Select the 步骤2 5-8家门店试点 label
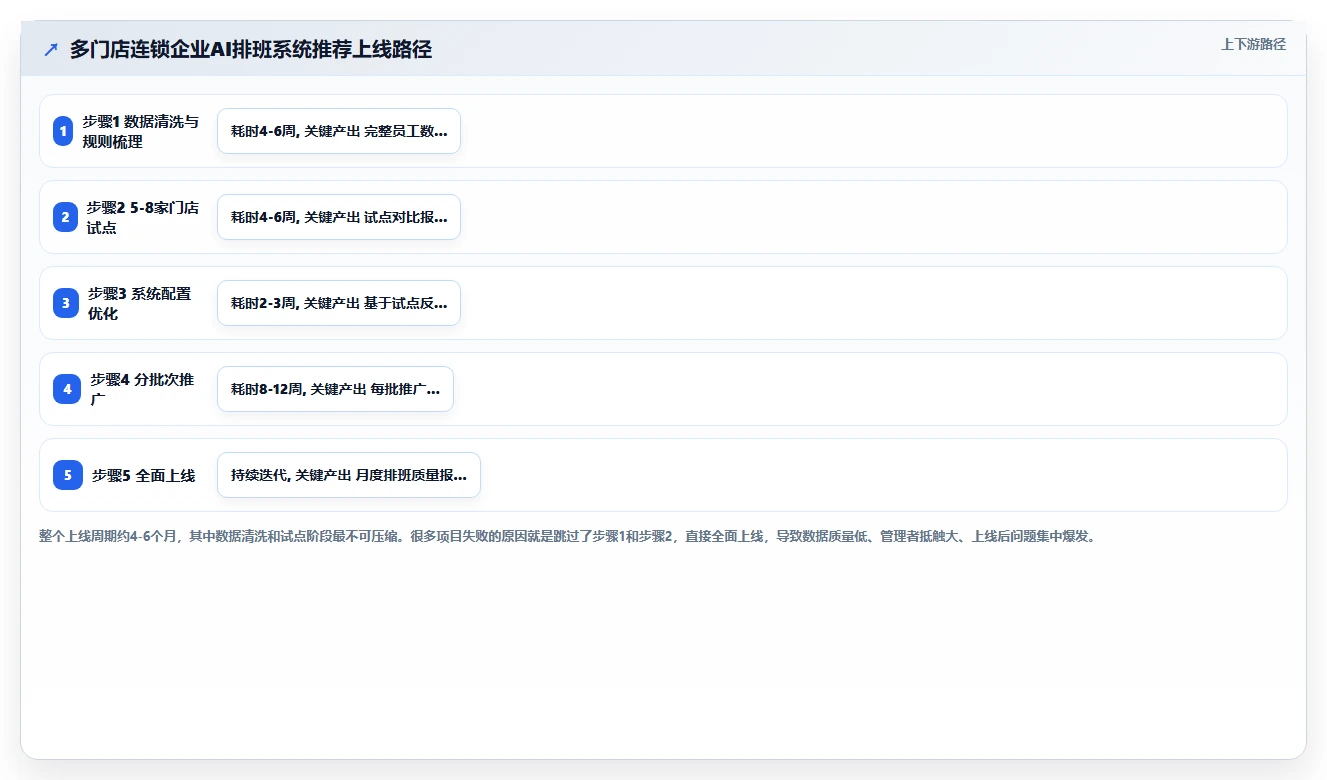 [142, 217]
